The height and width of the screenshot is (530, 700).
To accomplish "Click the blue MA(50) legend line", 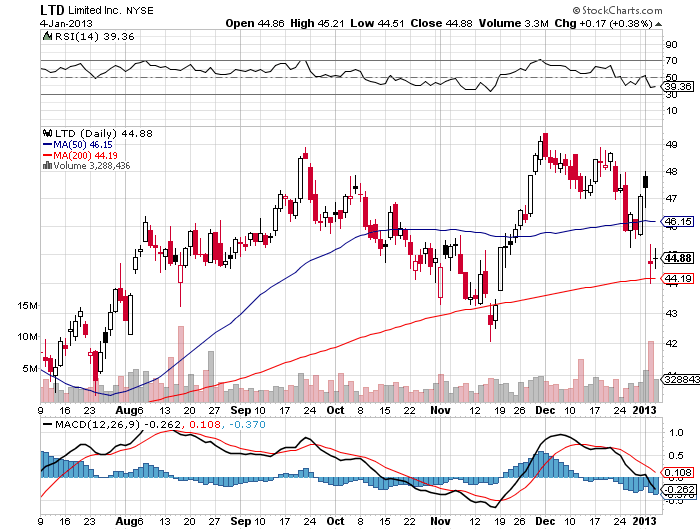I will pos(47,145).
